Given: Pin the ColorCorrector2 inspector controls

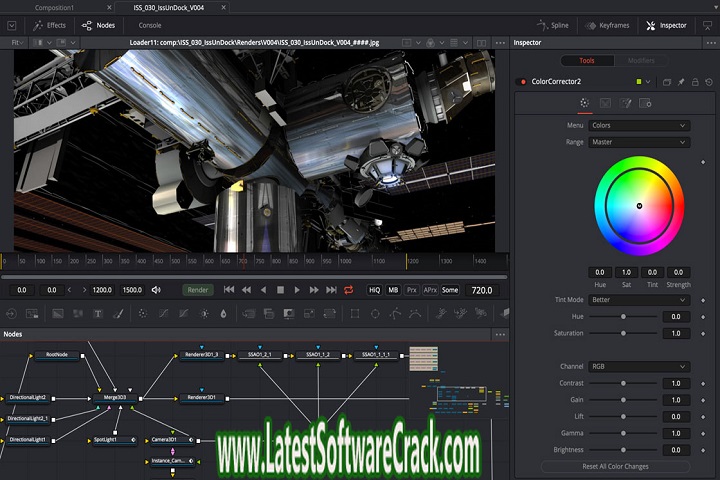Looking at the screenshot, I should click(681, 82).
